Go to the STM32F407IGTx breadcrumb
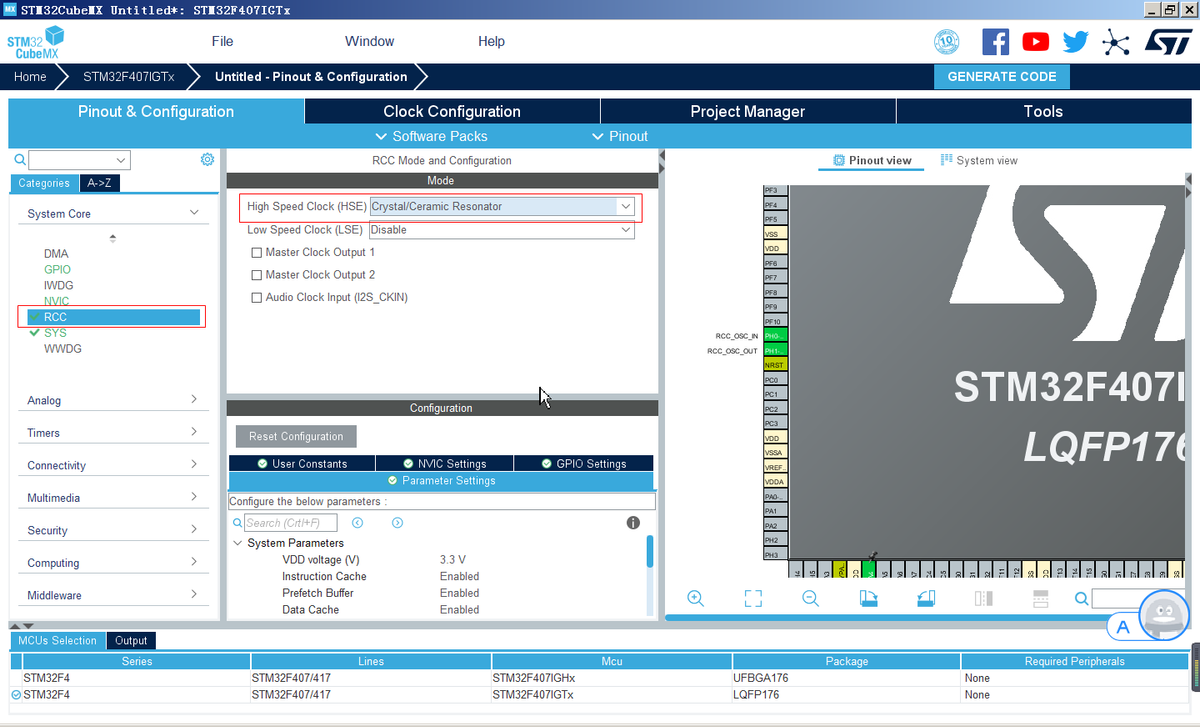Image resolution: width=1200 pixels, height=727 pixels. pos(129,77)
